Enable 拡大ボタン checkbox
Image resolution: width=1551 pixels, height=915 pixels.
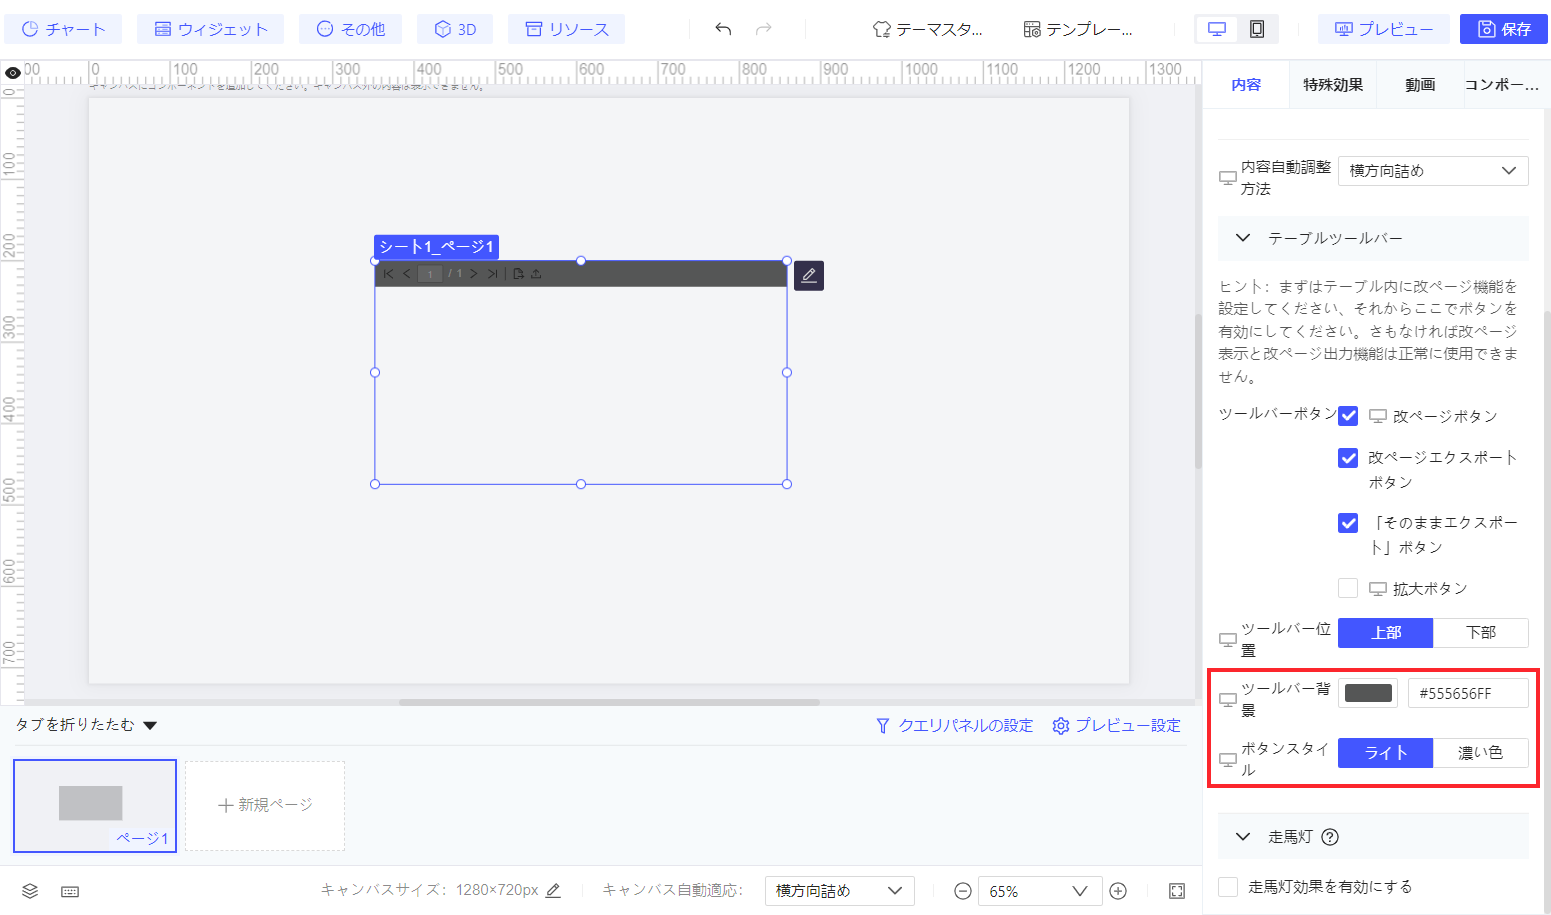1348,588
